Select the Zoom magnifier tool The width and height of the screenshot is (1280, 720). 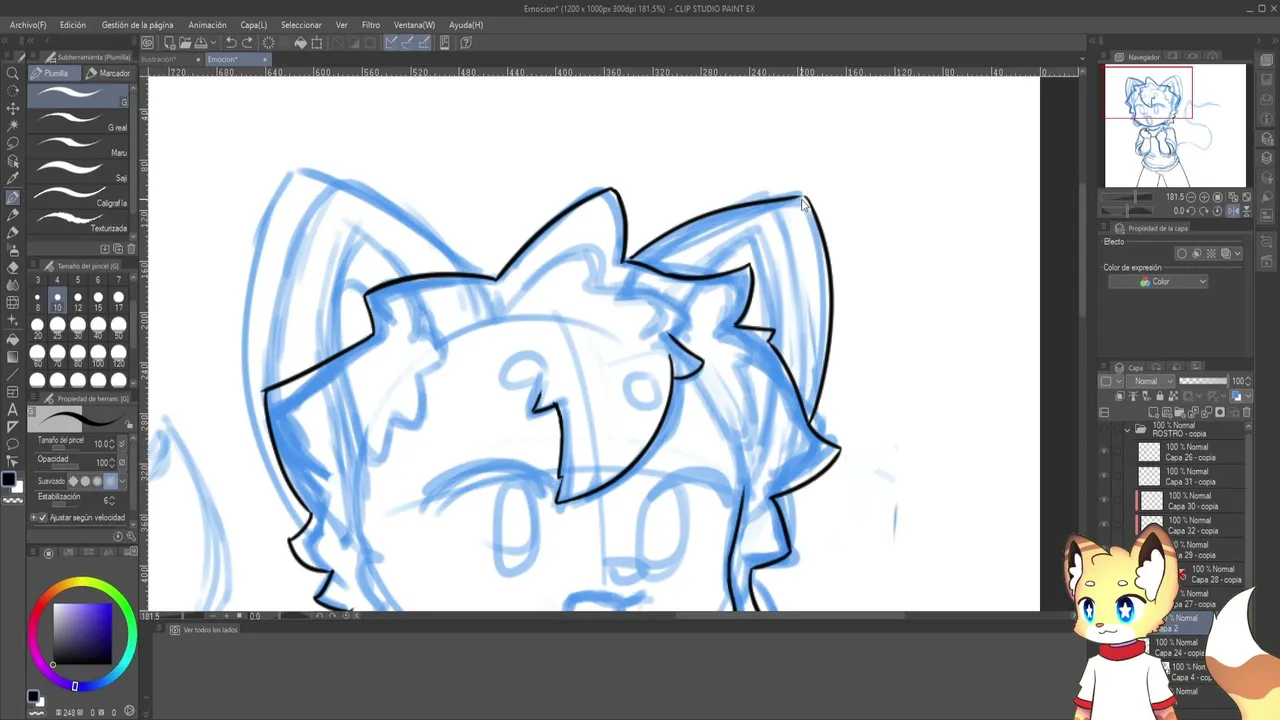[x=13, y=73]
